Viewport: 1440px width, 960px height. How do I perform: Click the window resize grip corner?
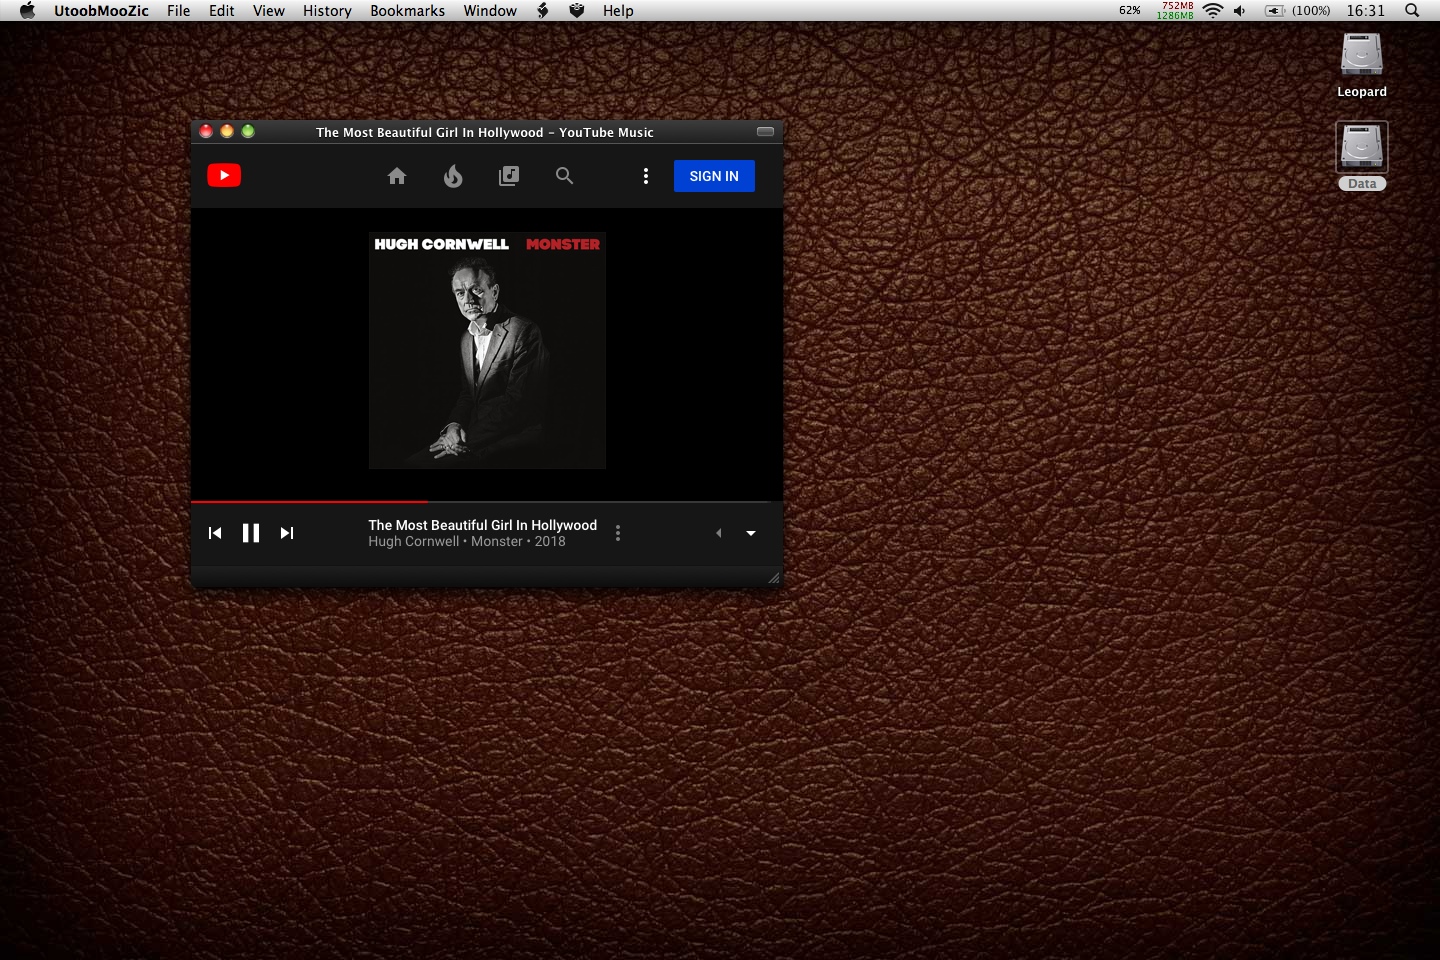(773, 577)
